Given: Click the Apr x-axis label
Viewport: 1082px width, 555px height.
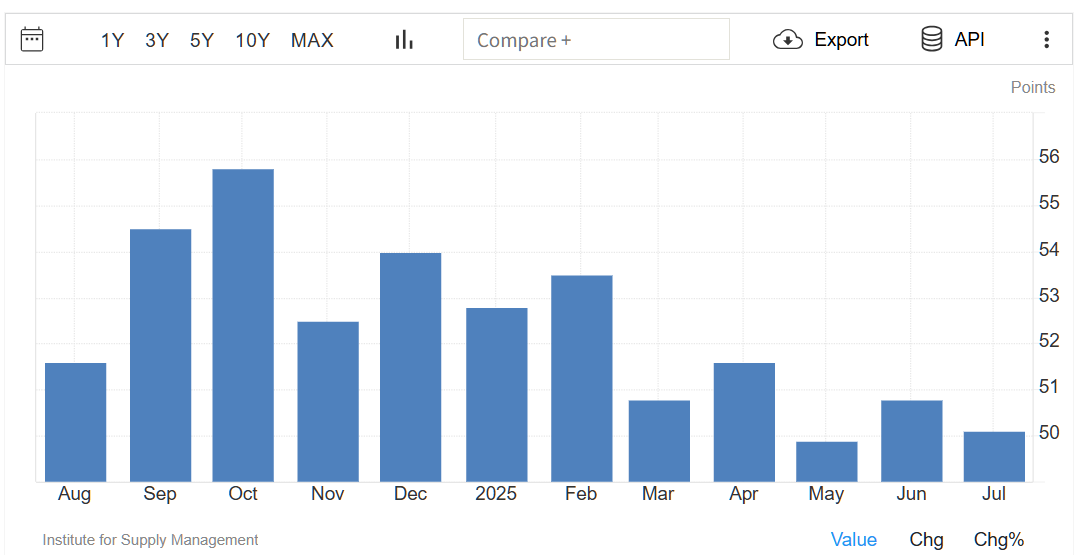Looking at the screenshot, I should pos(743,494).
